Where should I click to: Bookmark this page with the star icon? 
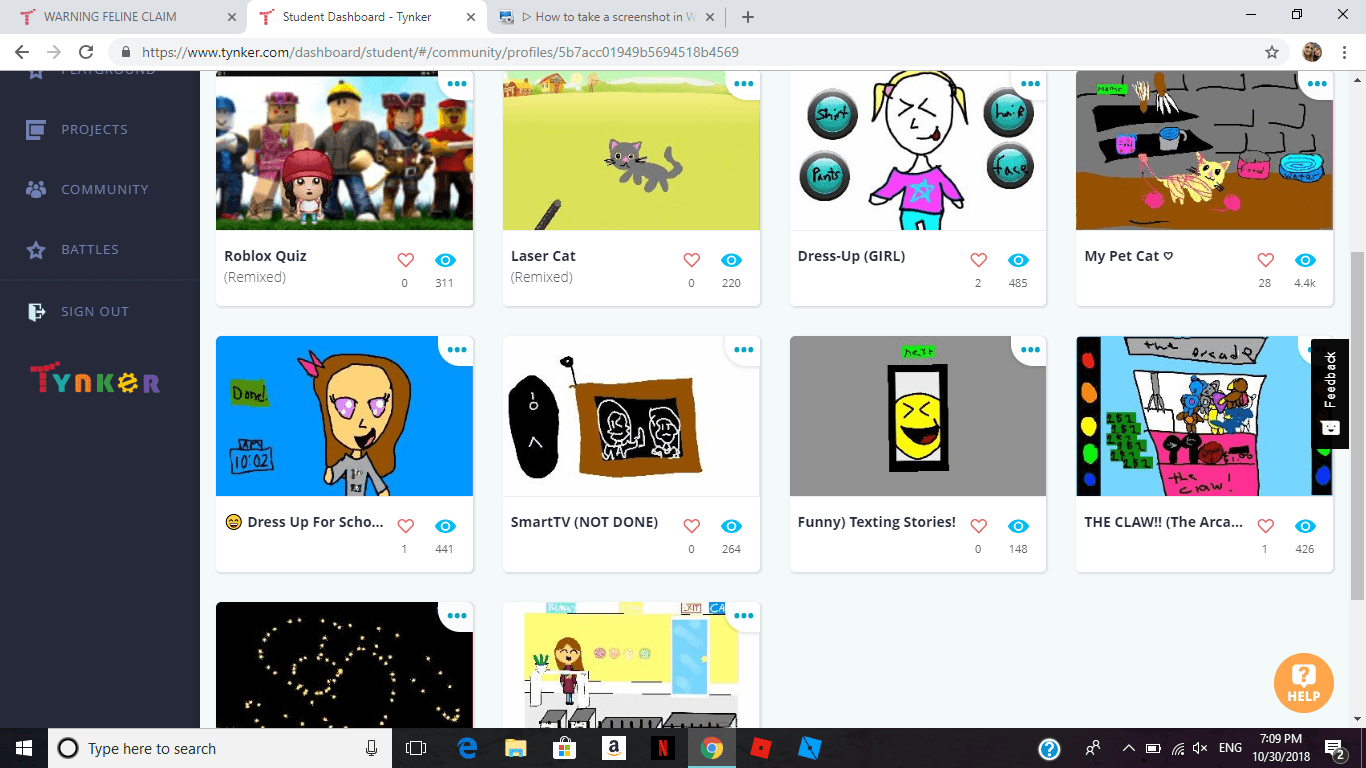pos(1272,52)
